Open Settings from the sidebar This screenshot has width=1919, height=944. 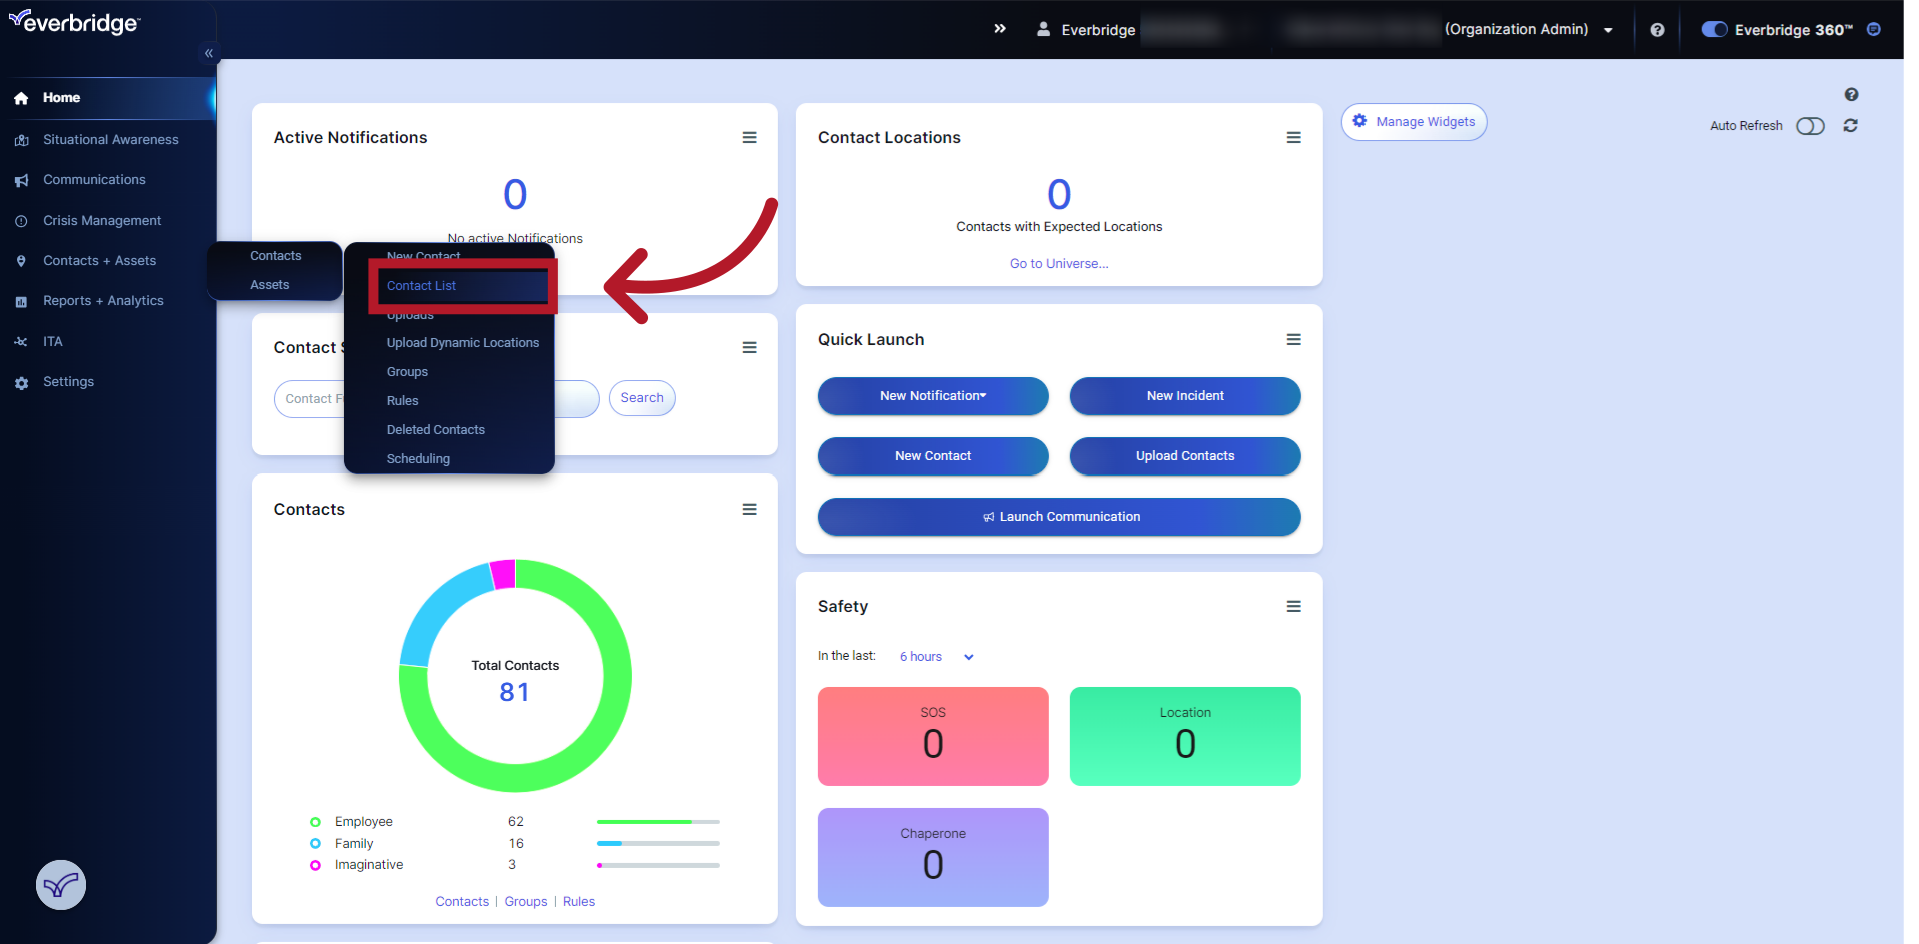click(x=68, y=382)
